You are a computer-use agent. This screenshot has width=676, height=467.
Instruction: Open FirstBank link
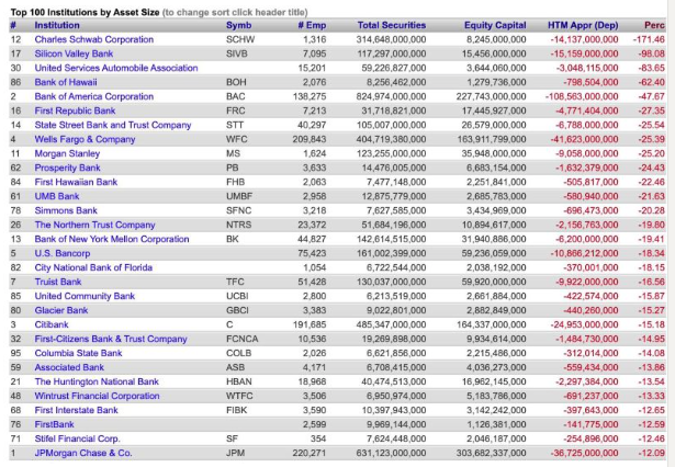coord(54,424)
